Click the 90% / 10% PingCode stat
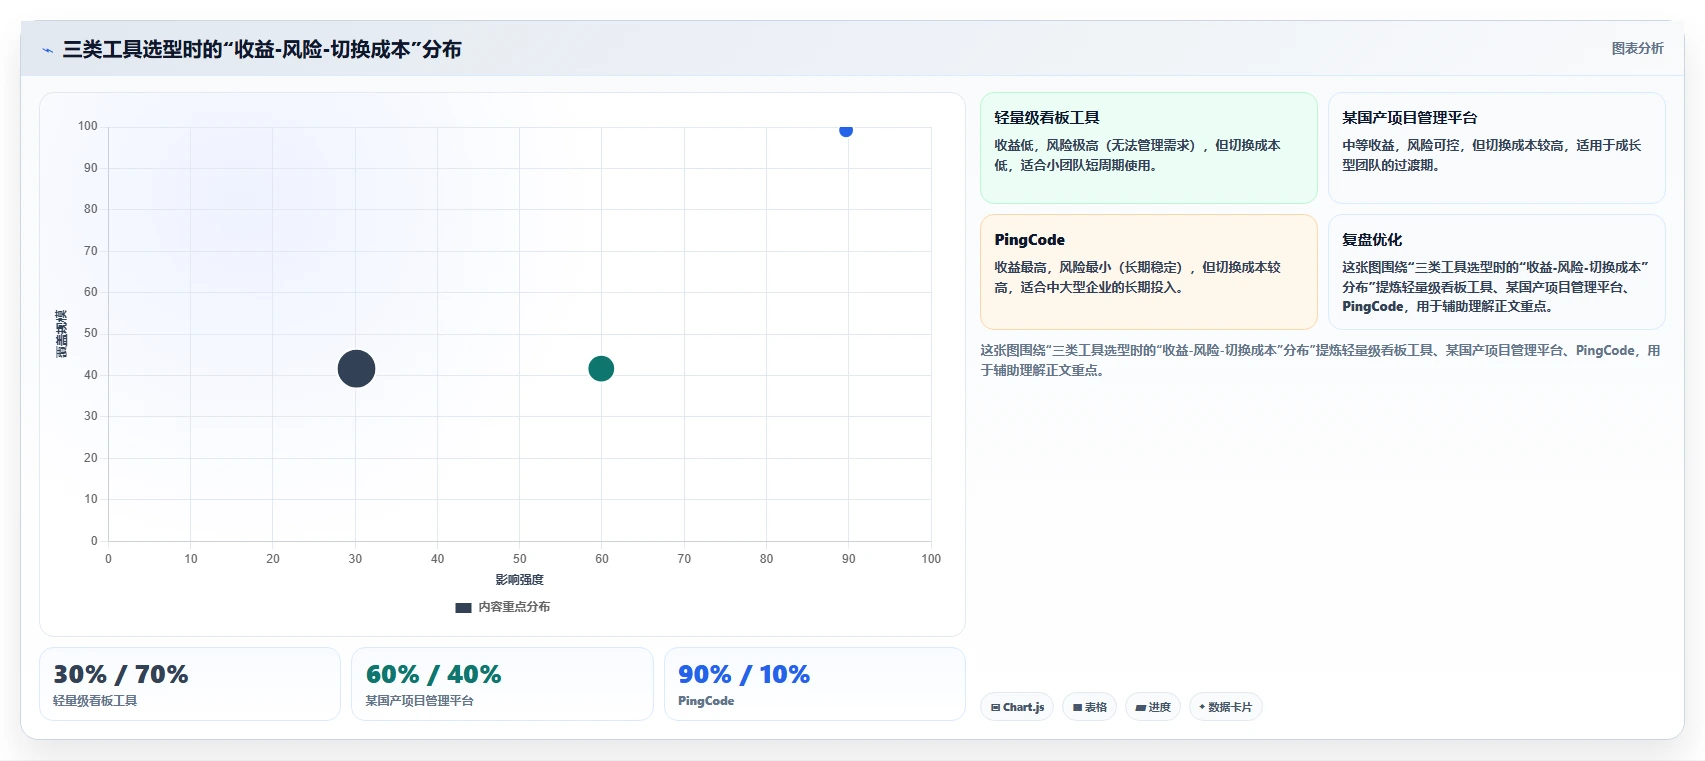The width and height of the screenshot is (1705, 761). coord(814,684)
